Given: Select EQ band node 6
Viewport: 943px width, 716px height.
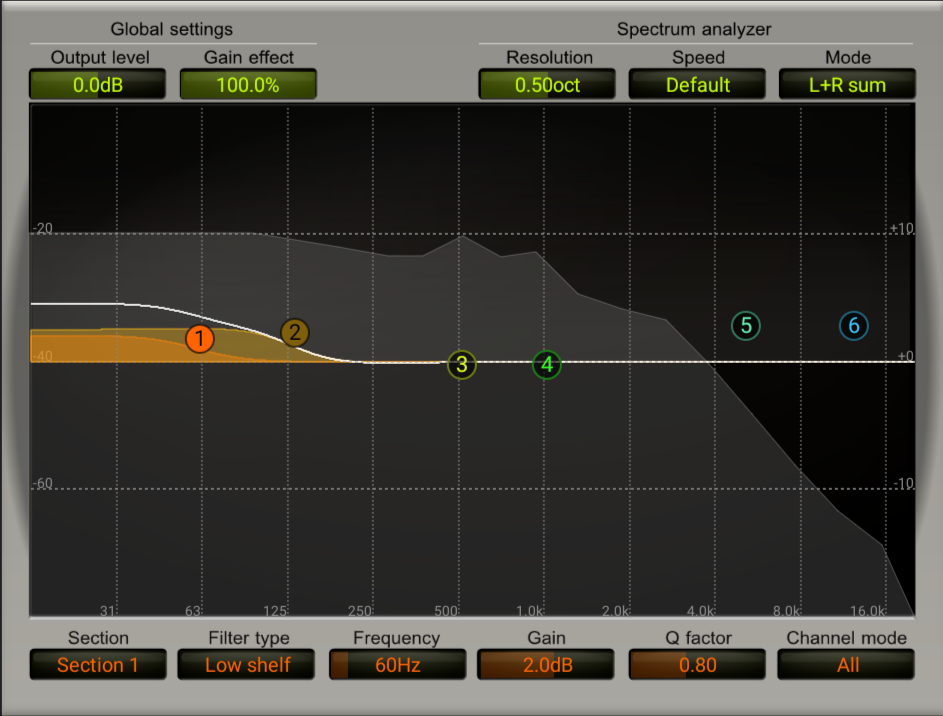Looking at the screenshot, I should coord(853,326).
